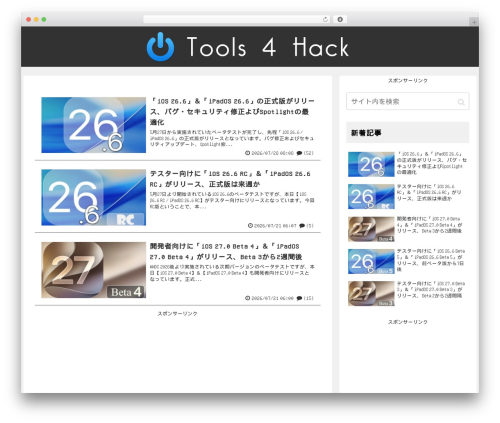The image size is (500, 423).
Task: Open the iOS 26.6 RC article thumbnail
Action: coord(94,197)
